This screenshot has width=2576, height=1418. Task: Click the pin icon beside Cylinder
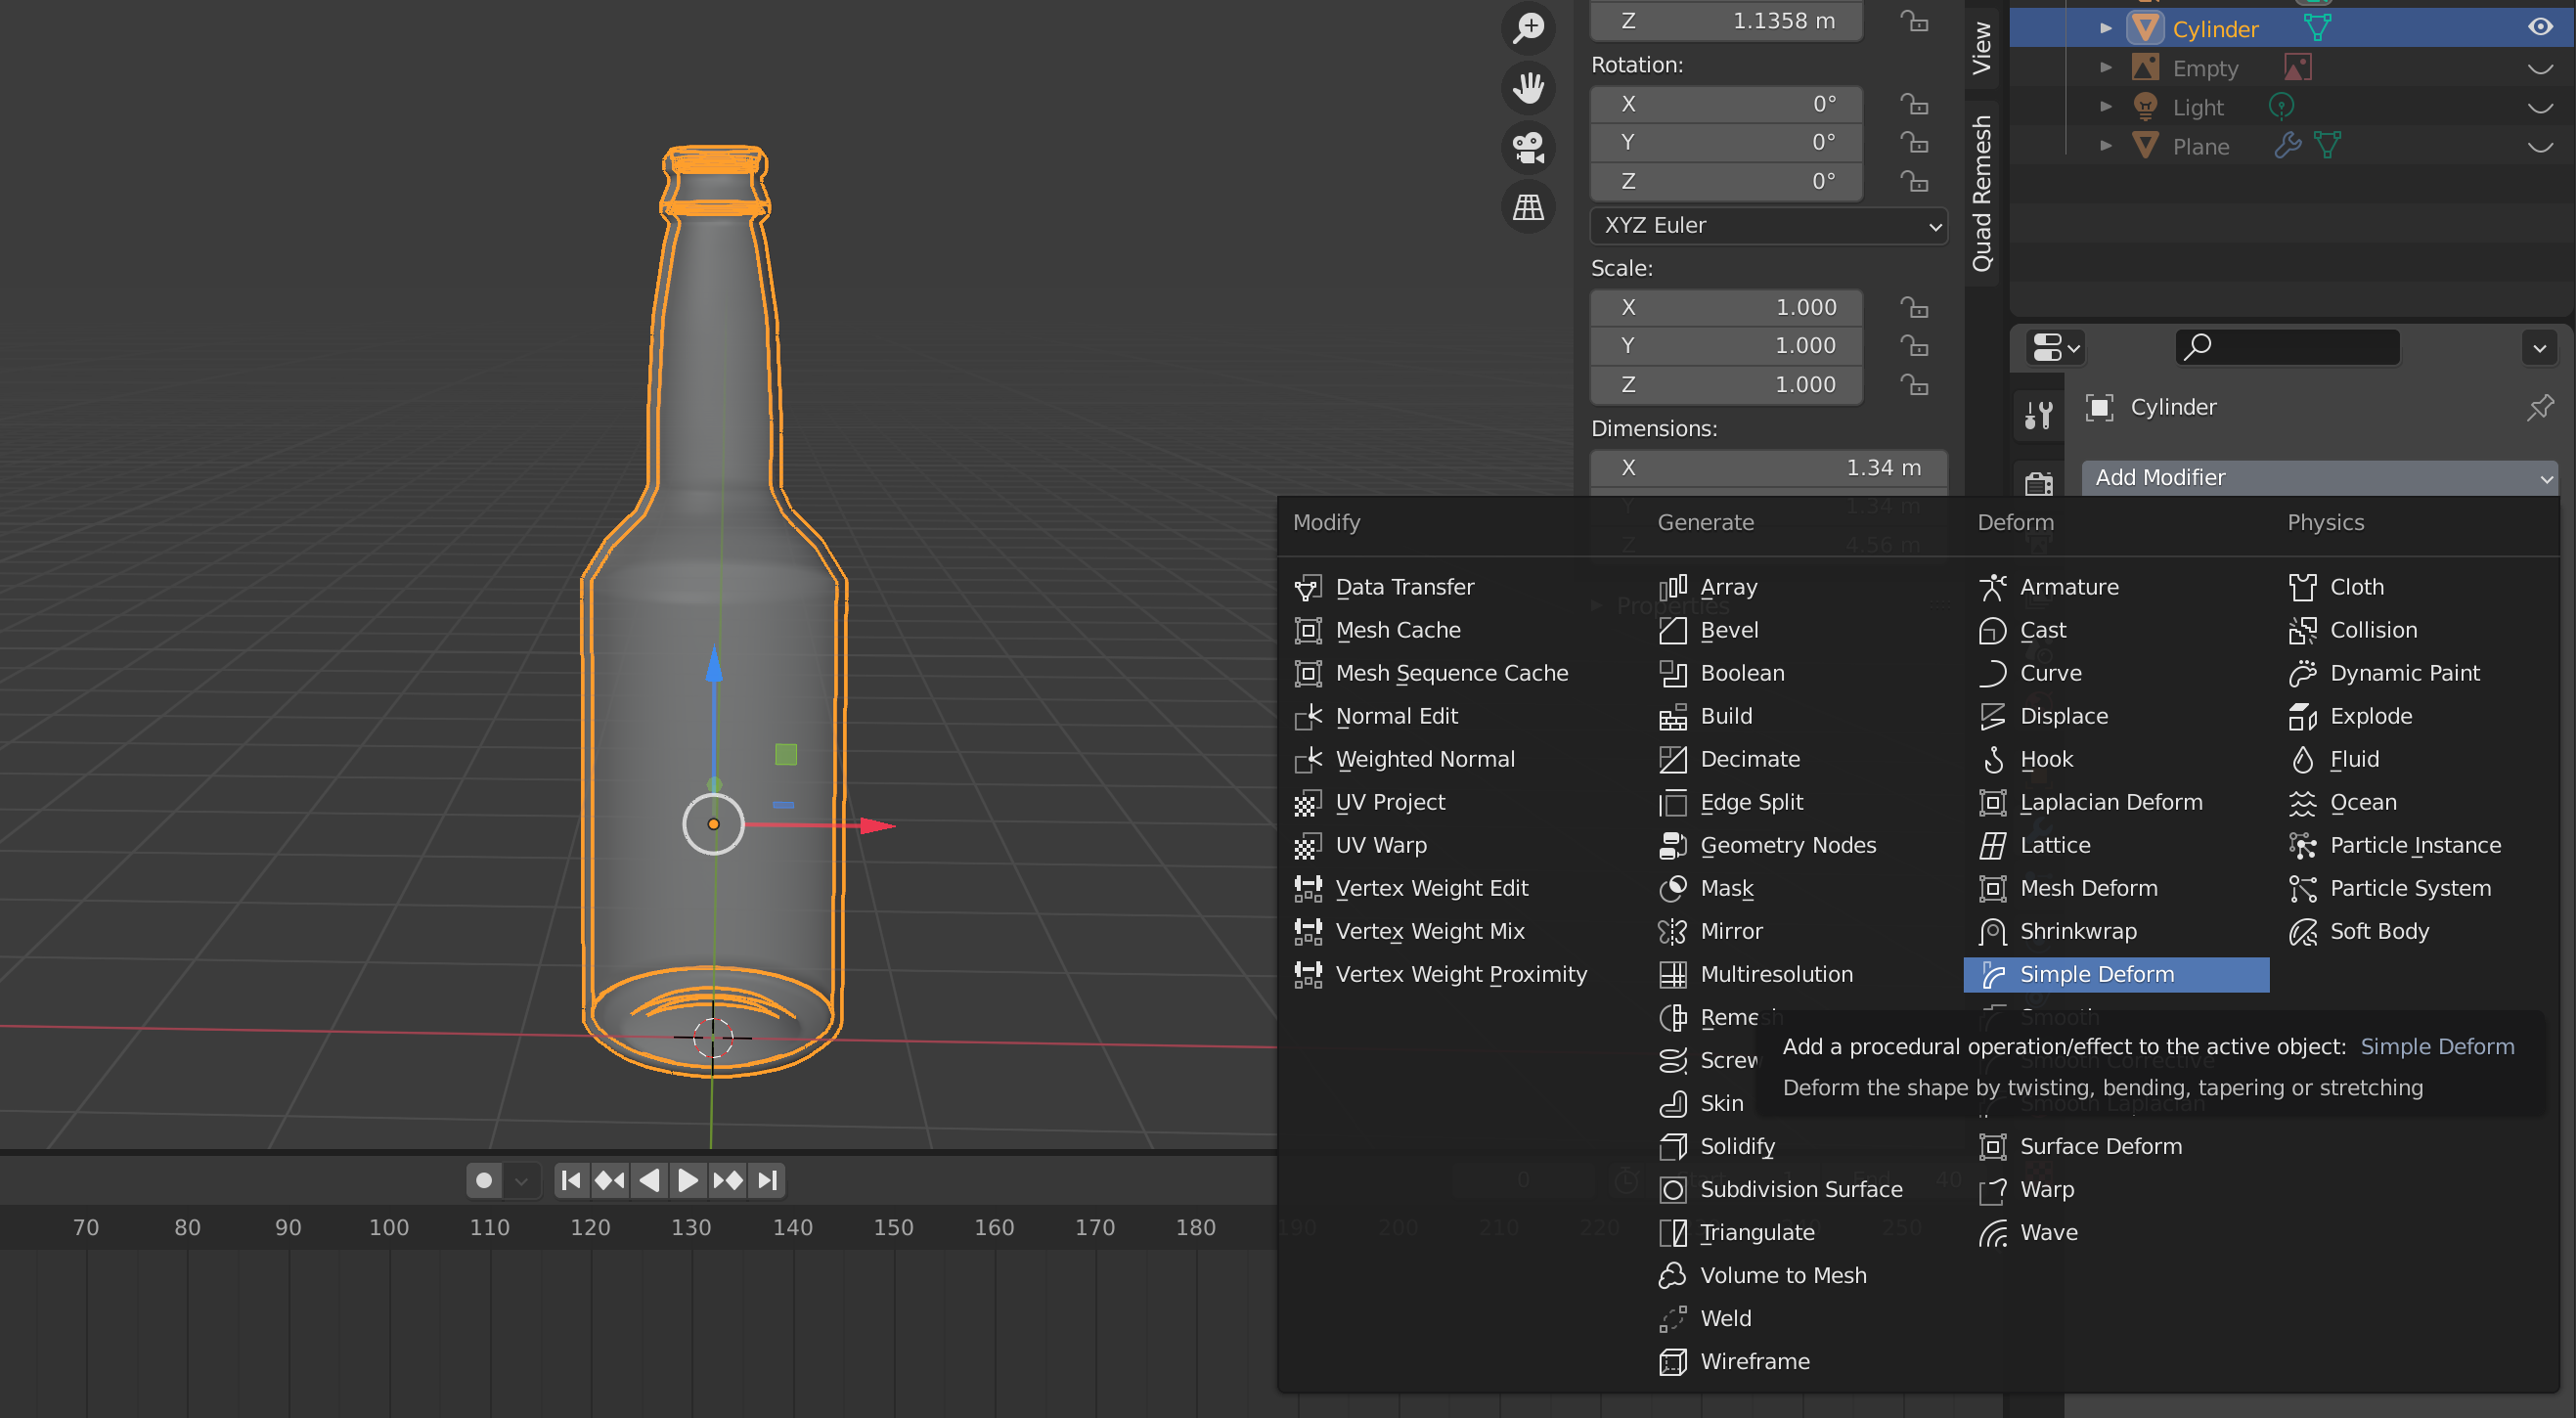(x=2539, y=407)
